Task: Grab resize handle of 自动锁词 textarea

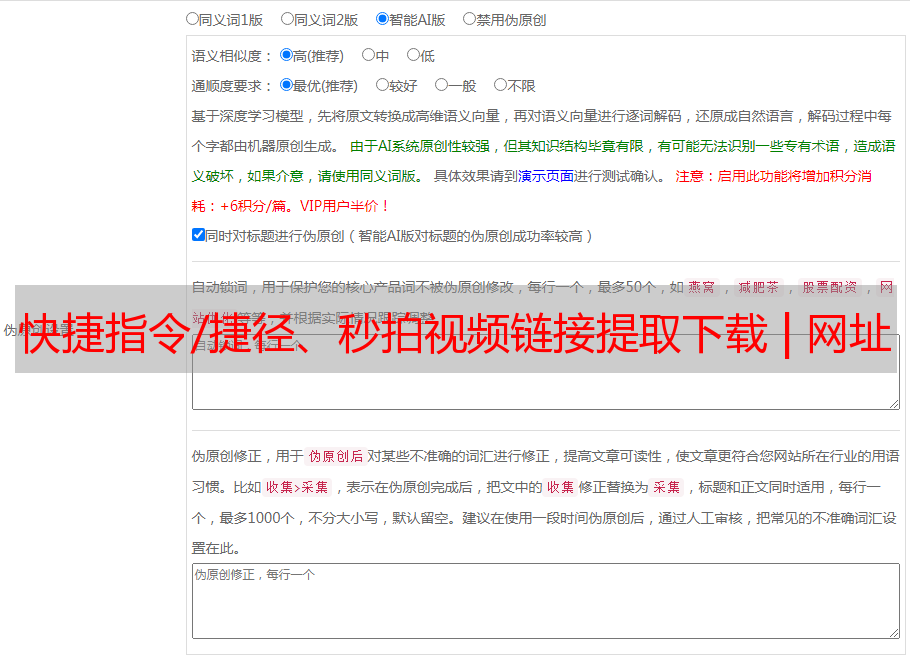Action: click(894, 404)
